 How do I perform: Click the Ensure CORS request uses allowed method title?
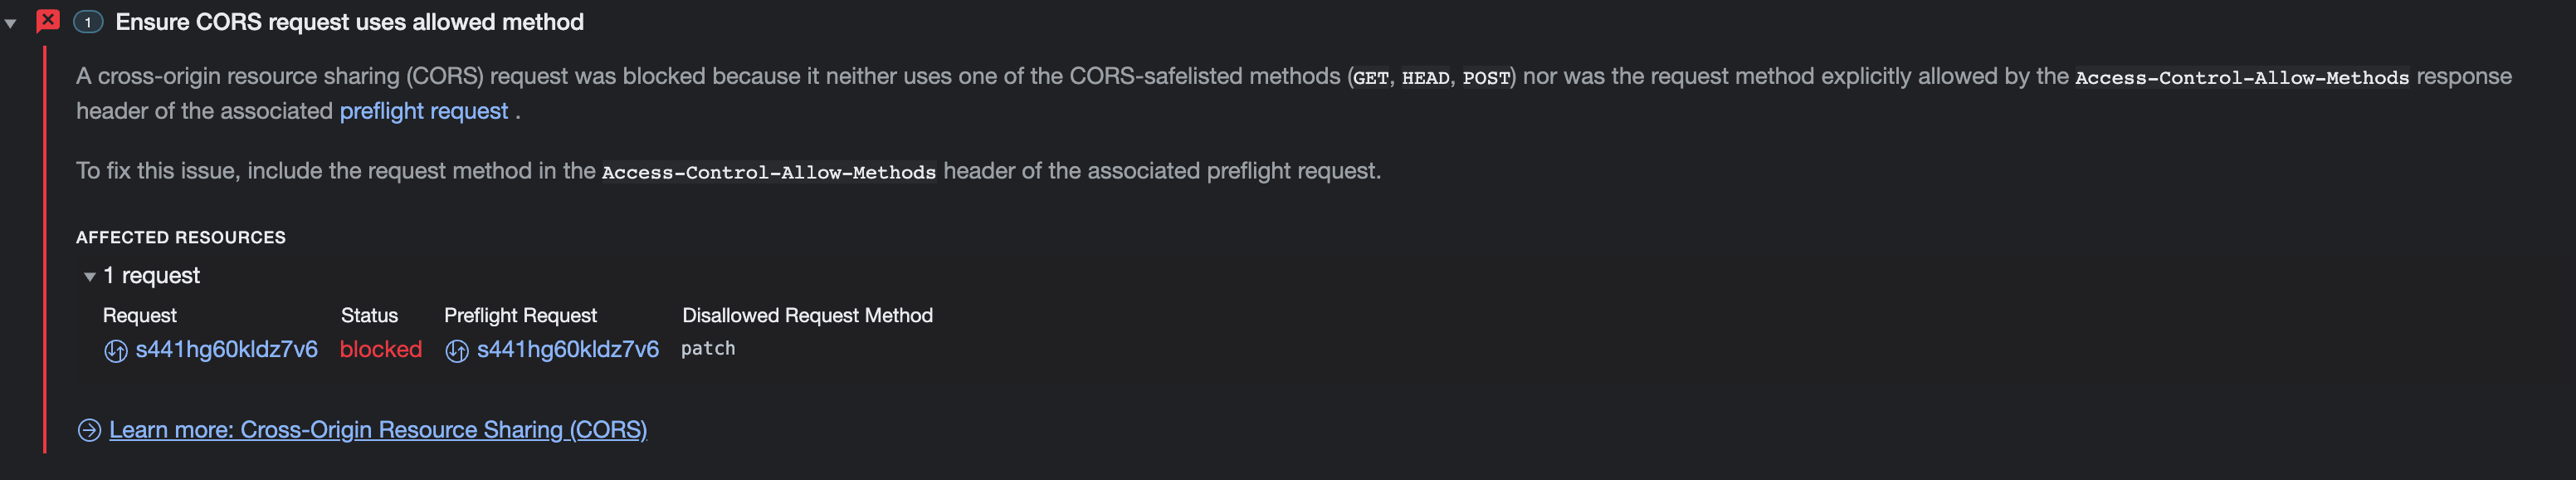350,21
